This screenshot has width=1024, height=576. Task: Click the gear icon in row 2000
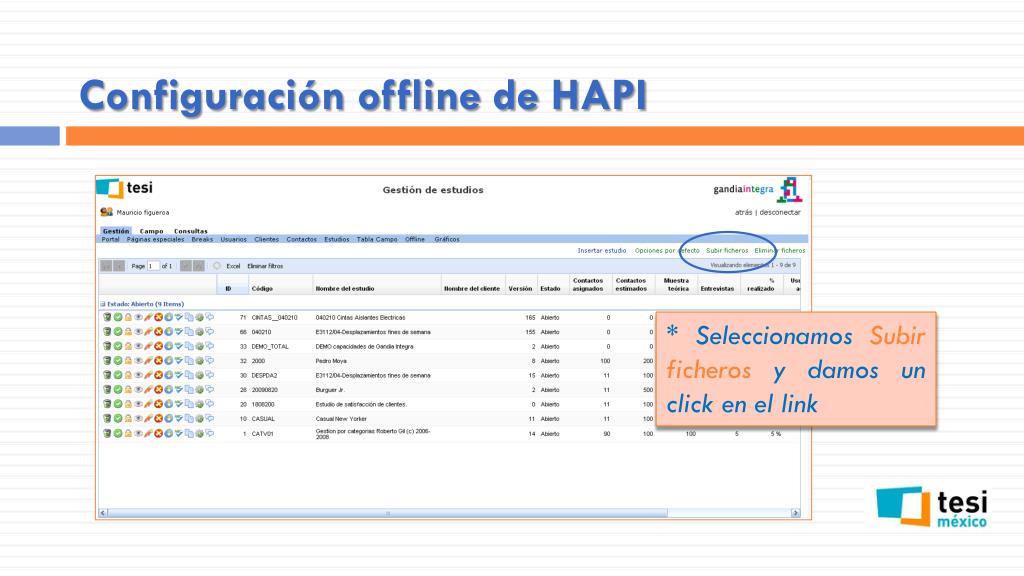[199, 360]
